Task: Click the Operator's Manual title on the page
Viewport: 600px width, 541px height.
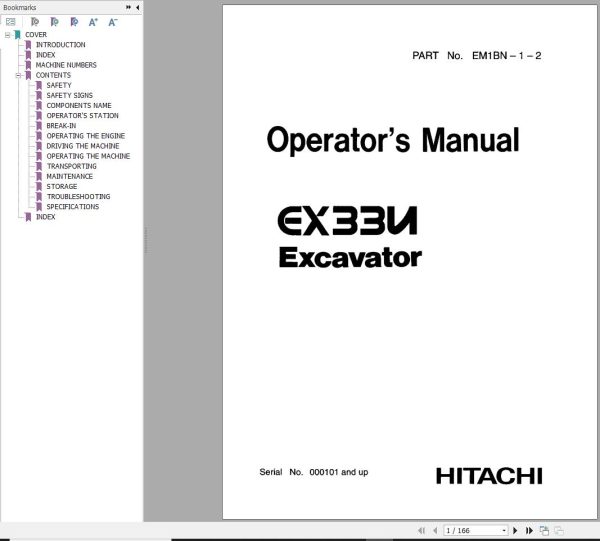Action: (393, 141)
